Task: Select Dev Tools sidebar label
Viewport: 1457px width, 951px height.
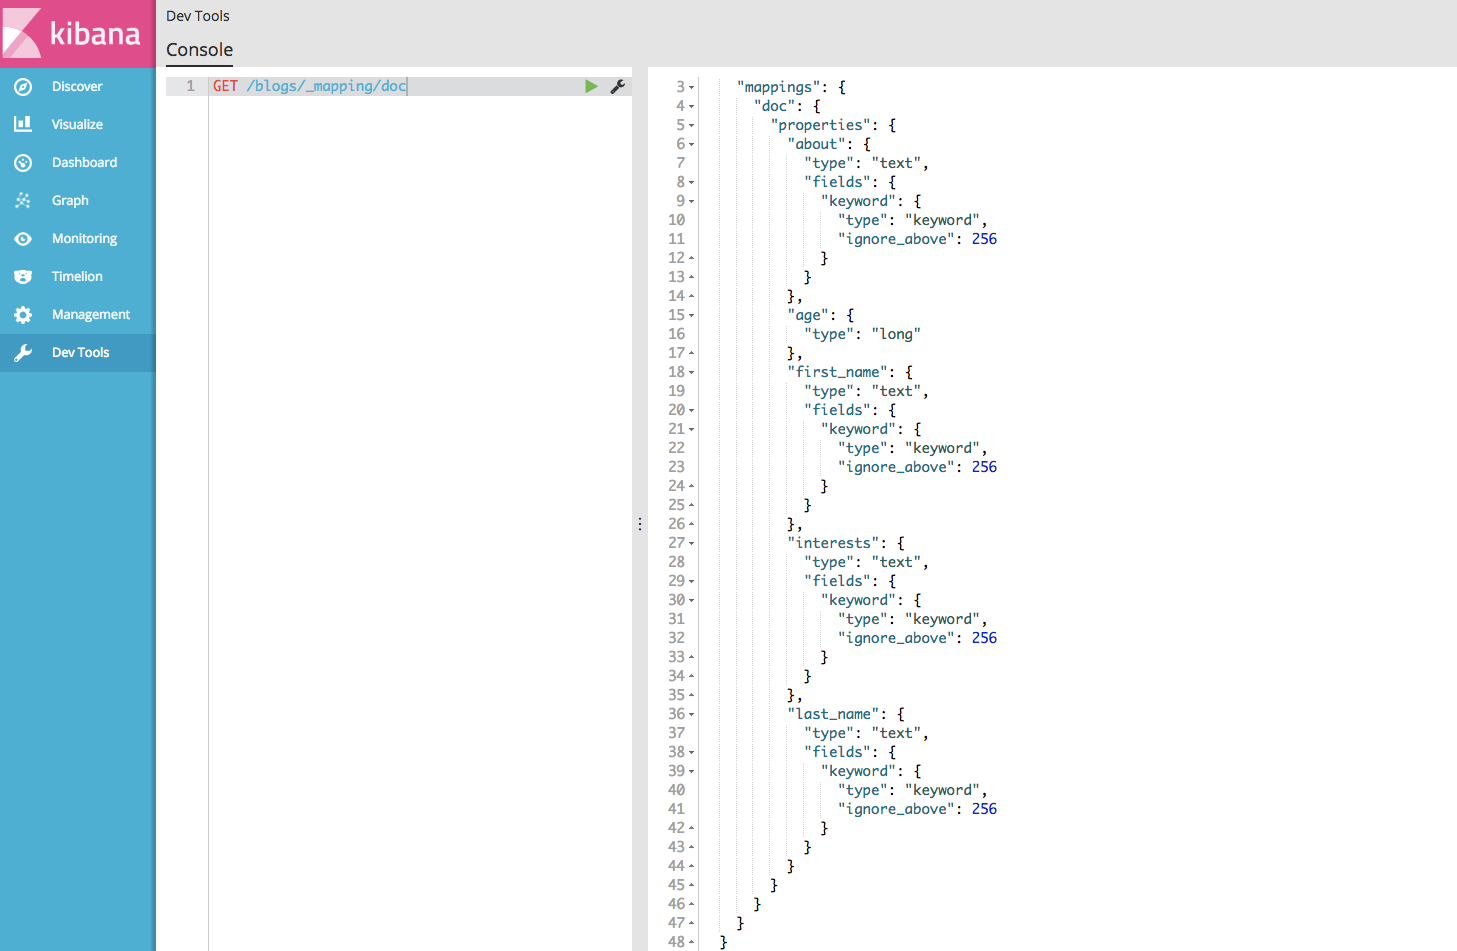Action: click(80, 353)
